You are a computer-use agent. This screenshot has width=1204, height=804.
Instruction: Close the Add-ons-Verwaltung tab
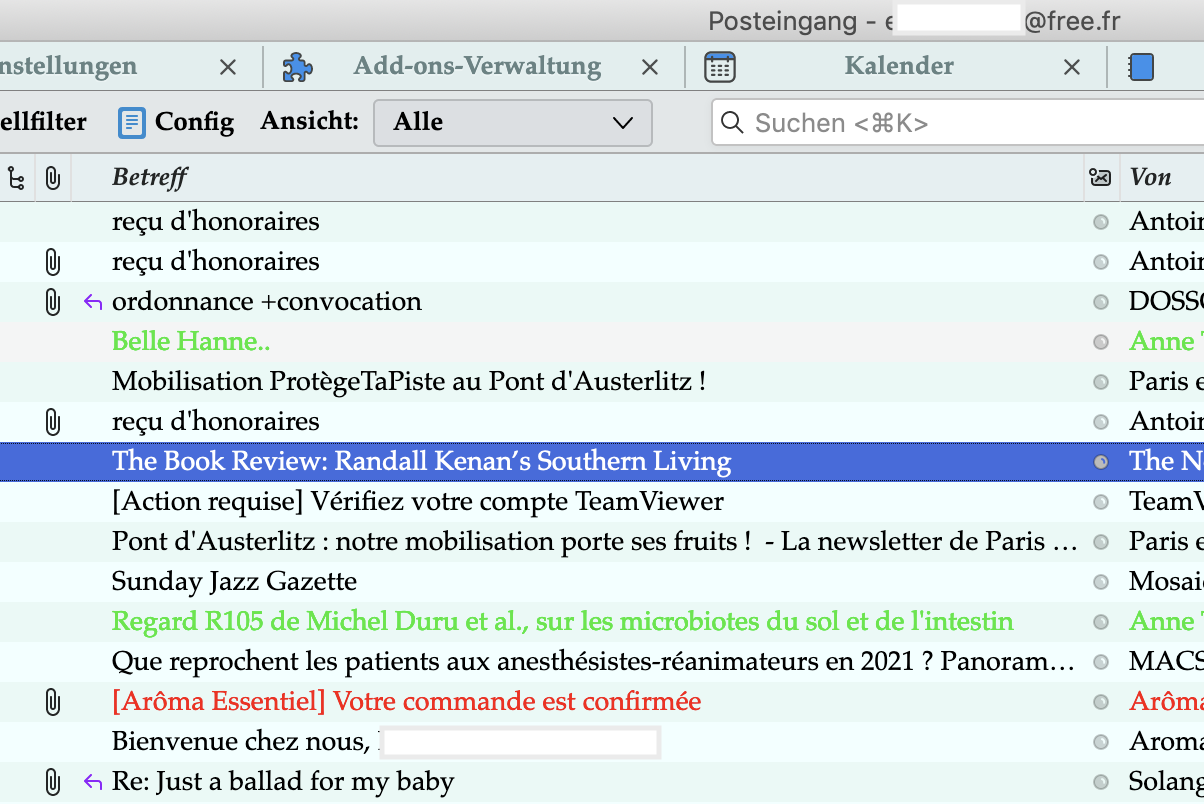(650, 67)
